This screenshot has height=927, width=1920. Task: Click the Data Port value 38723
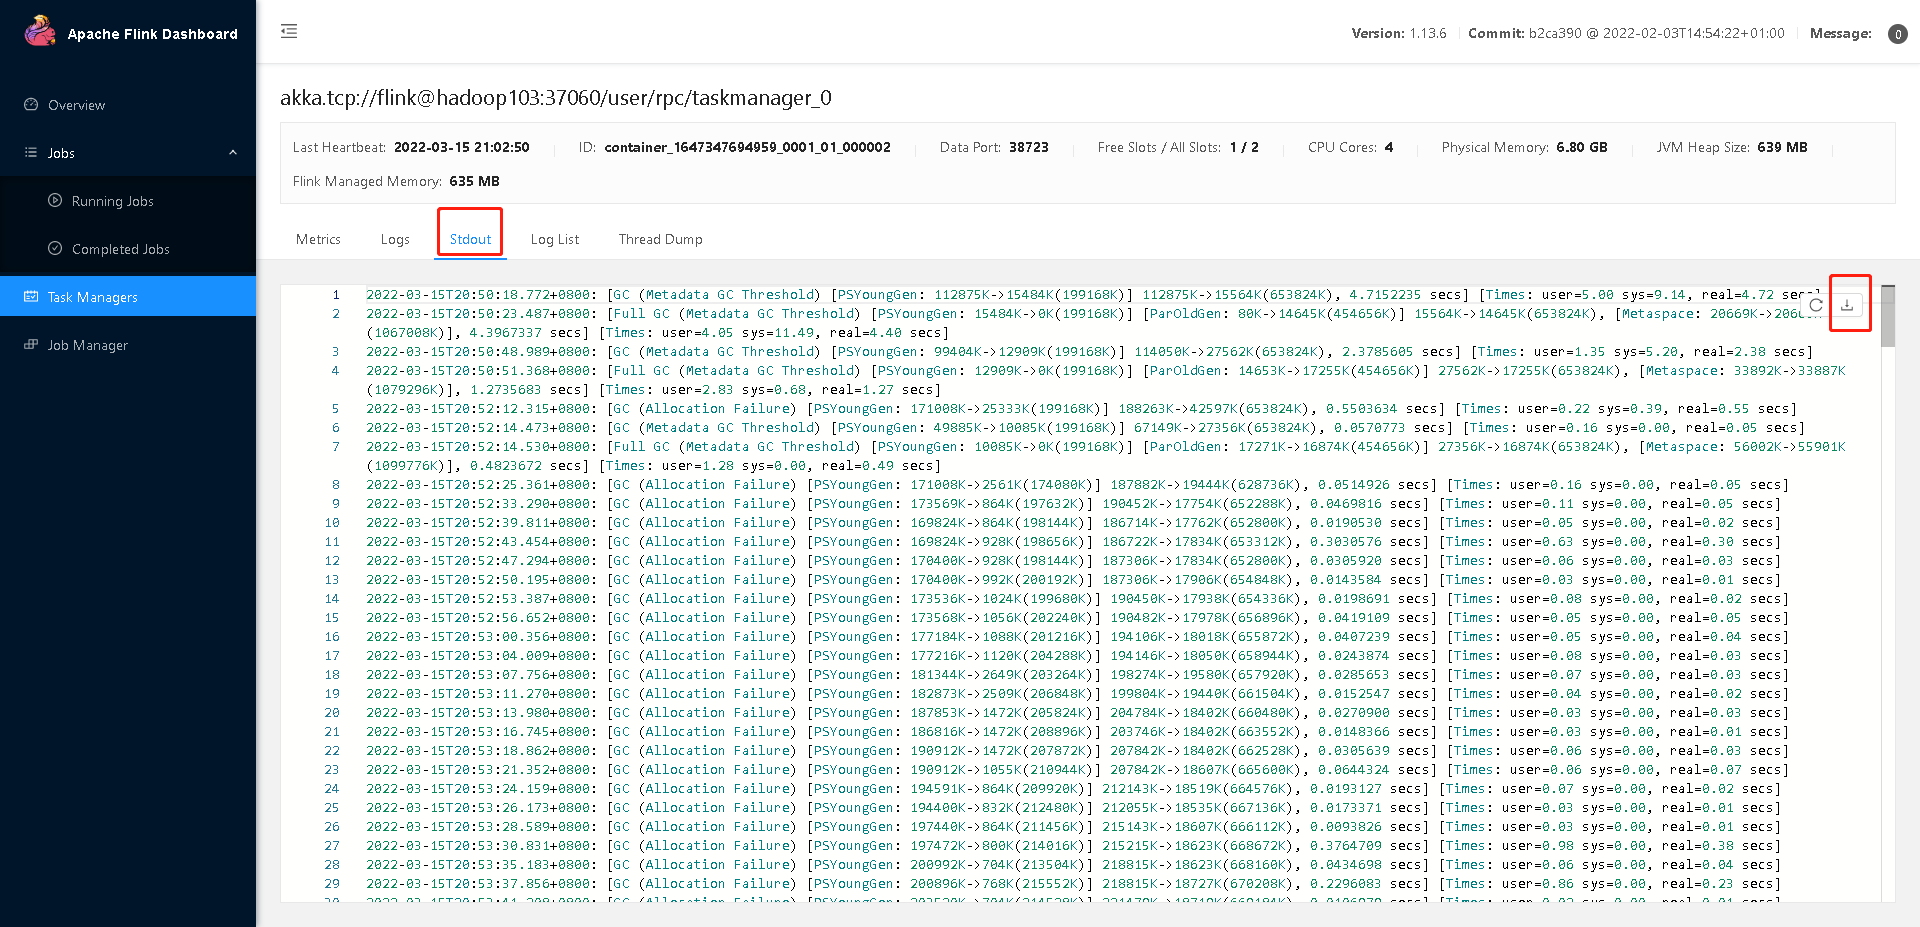coord(1028,147)
